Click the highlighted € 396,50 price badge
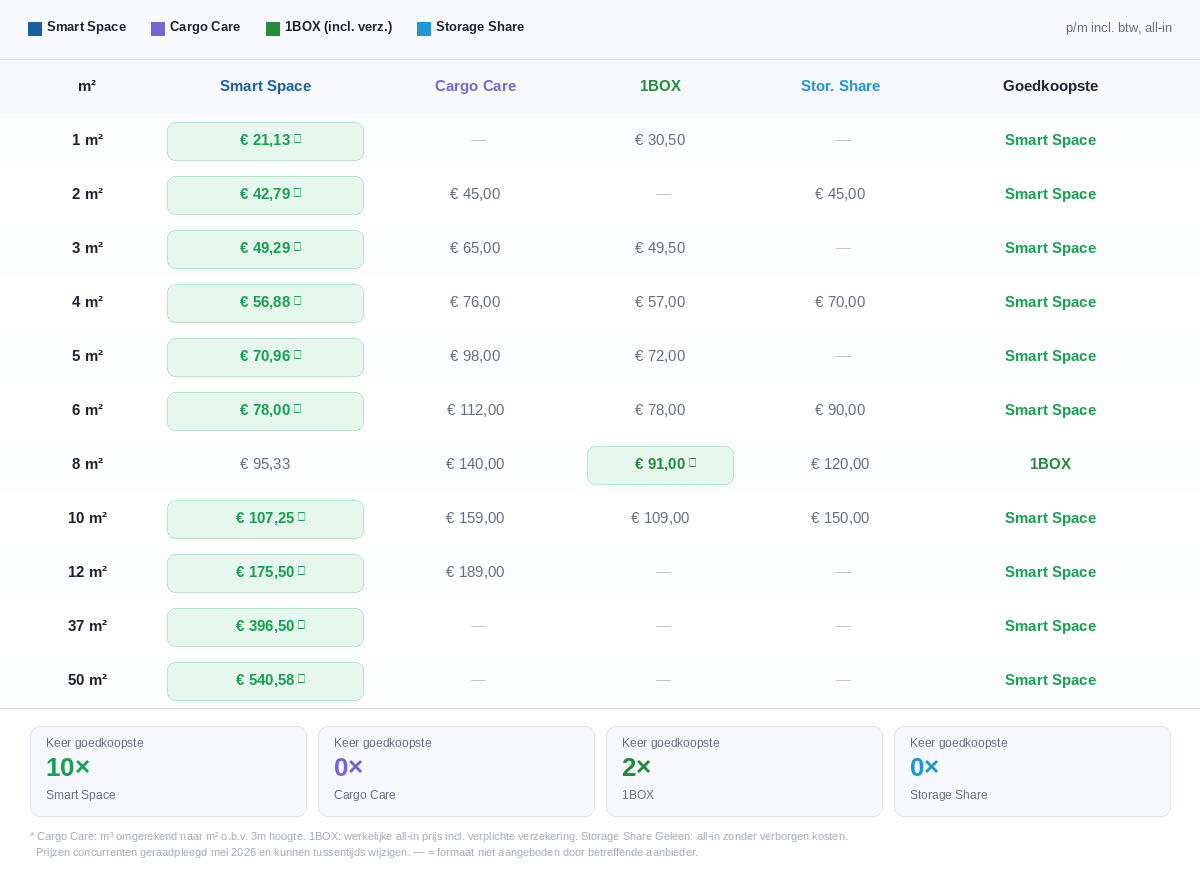The height and width of the screenshot is (886, 1200). pyautogui.click(x=265, y=627)
